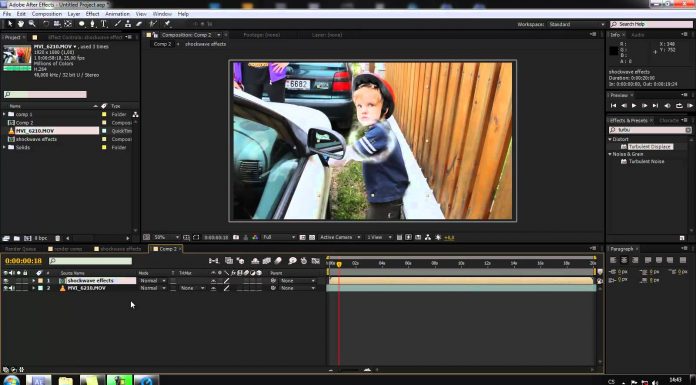Select the Type text tool
The image size is (696, 385).
(103, 24)
